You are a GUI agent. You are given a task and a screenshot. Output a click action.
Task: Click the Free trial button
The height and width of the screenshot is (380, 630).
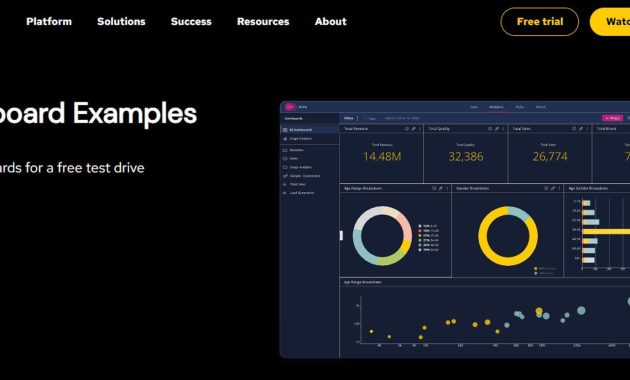[x=540, y=22]
